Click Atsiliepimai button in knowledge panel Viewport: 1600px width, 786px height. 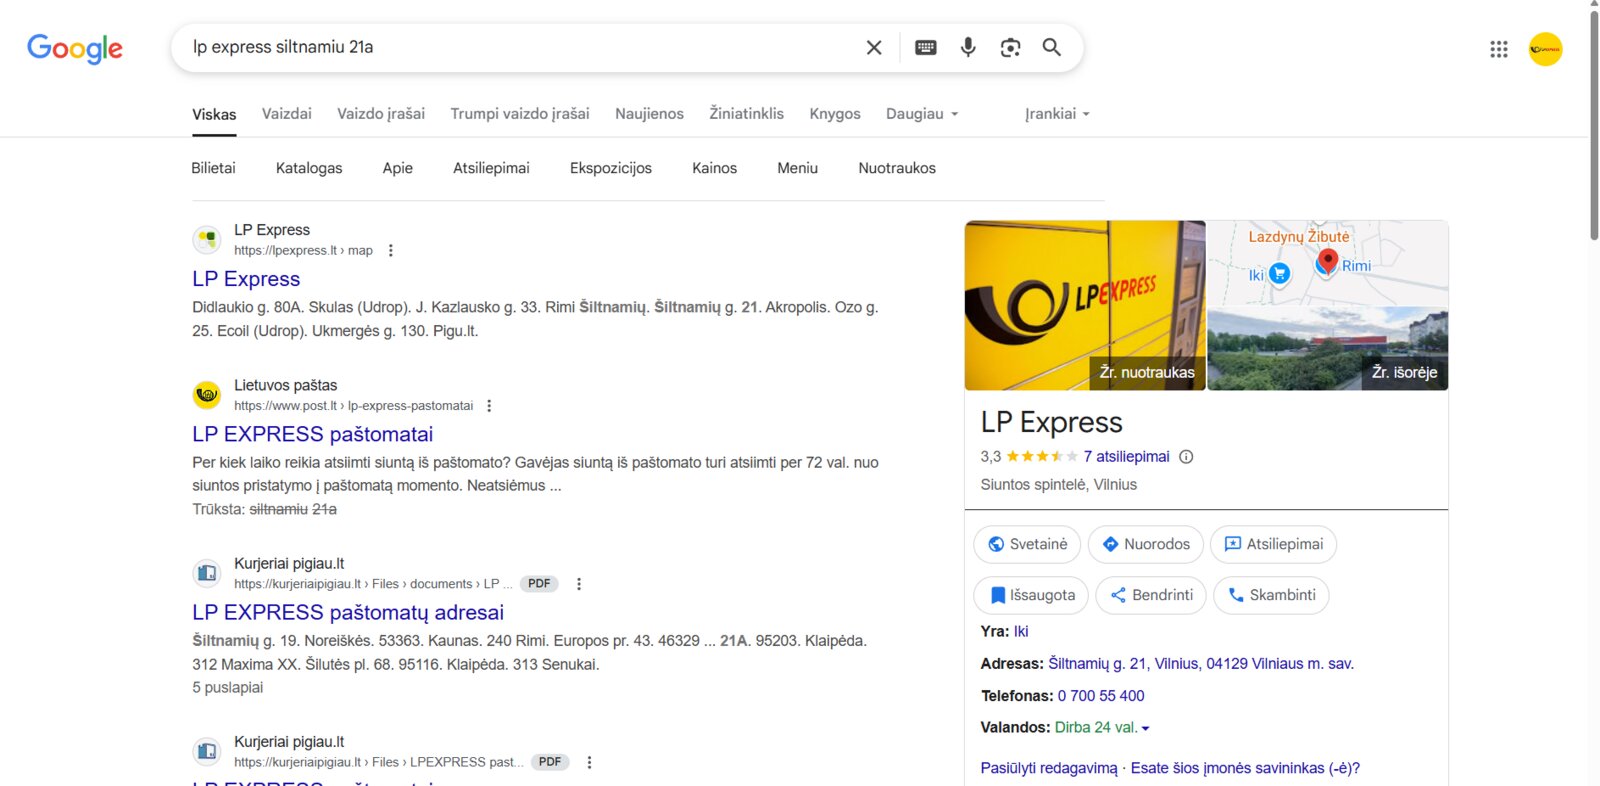click(1273, 544)
